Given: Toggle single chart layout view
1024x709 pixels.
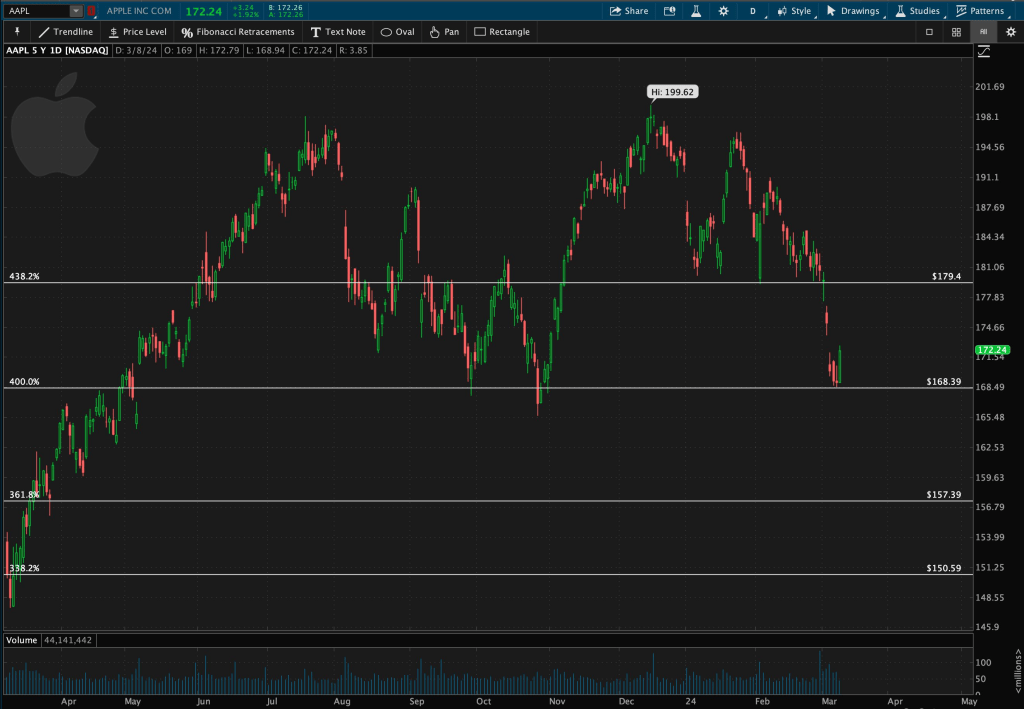Looking at the screenshot, I should coord(929,32).
